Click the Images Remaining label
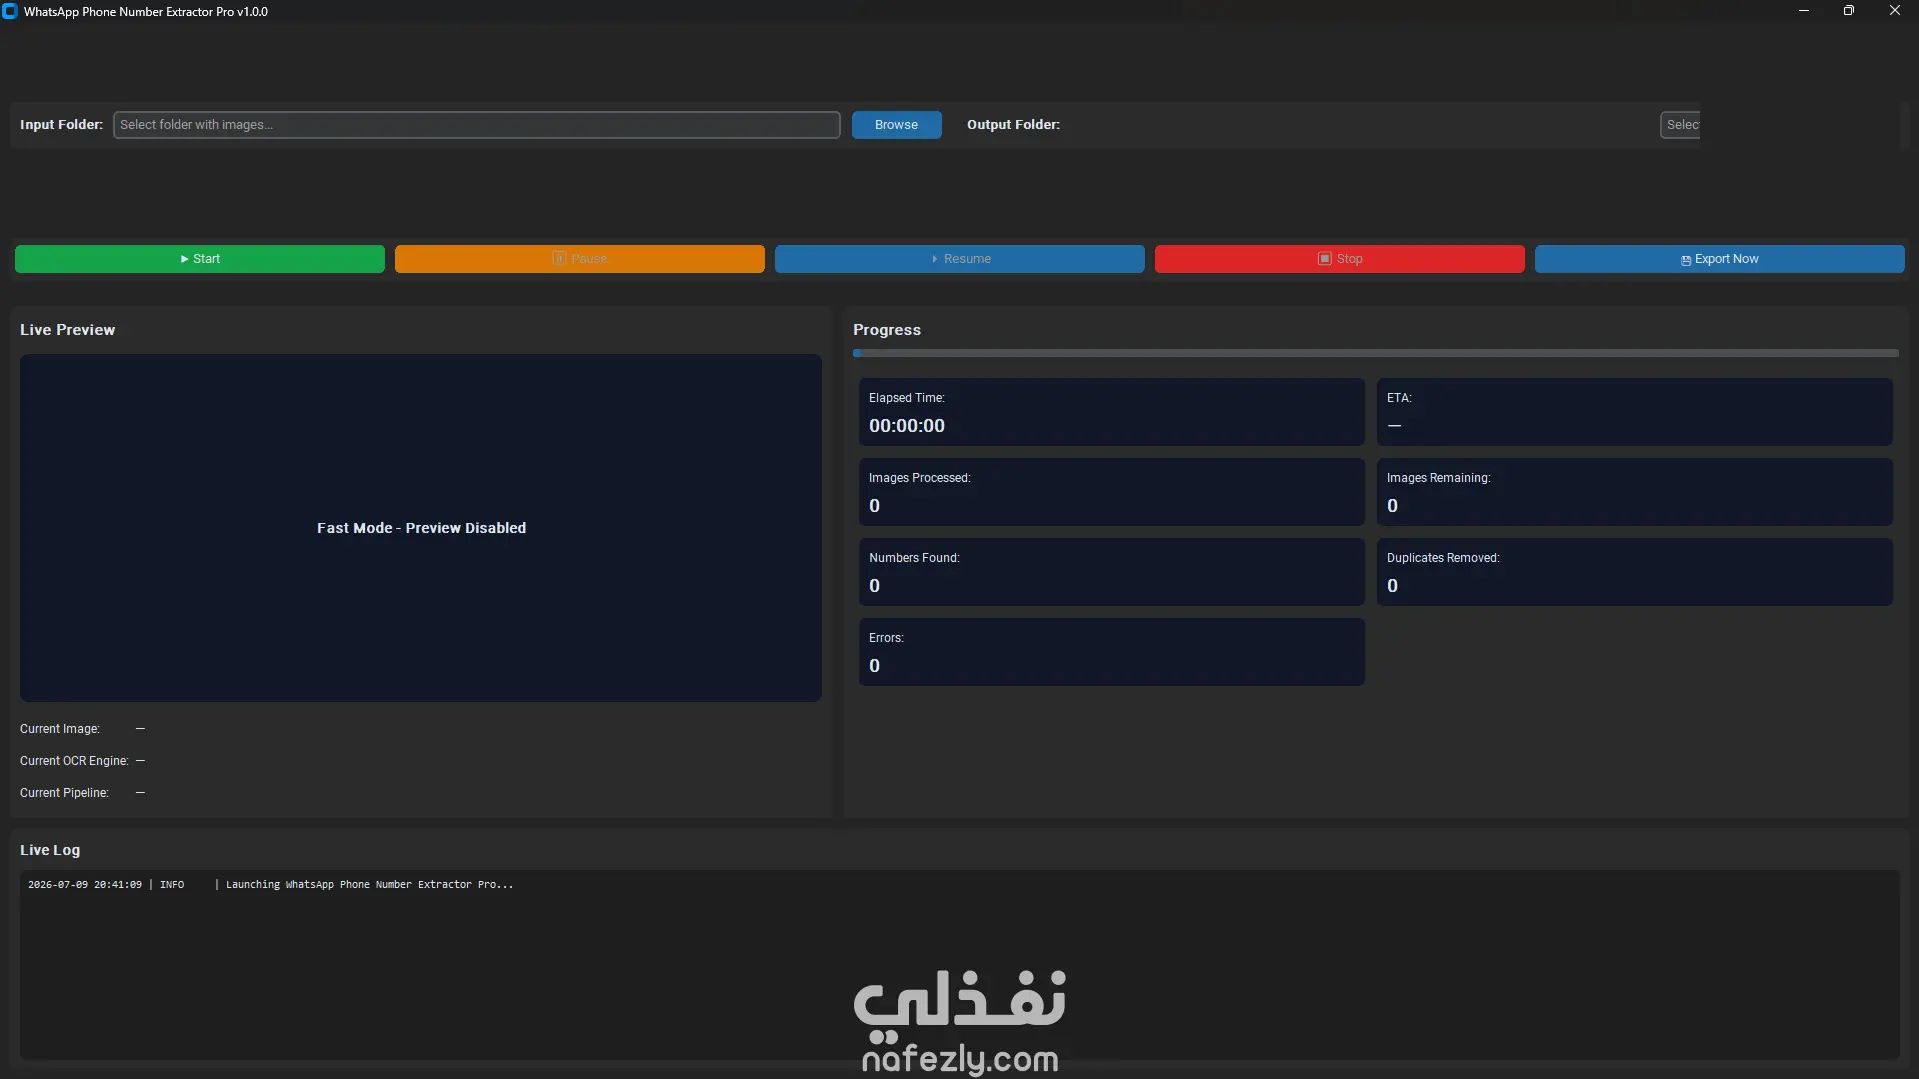1919x1079 pixels. point(1438,478)
